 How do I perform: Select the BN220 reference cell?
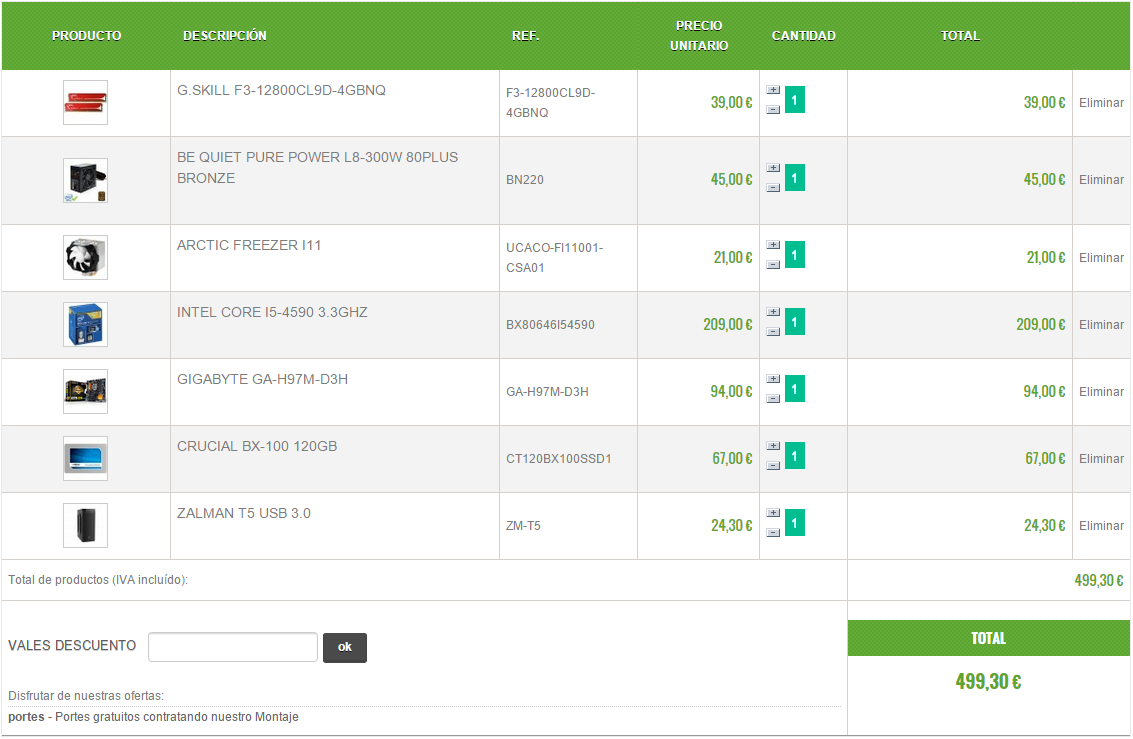pyautogui.click(x=568, y=181)
